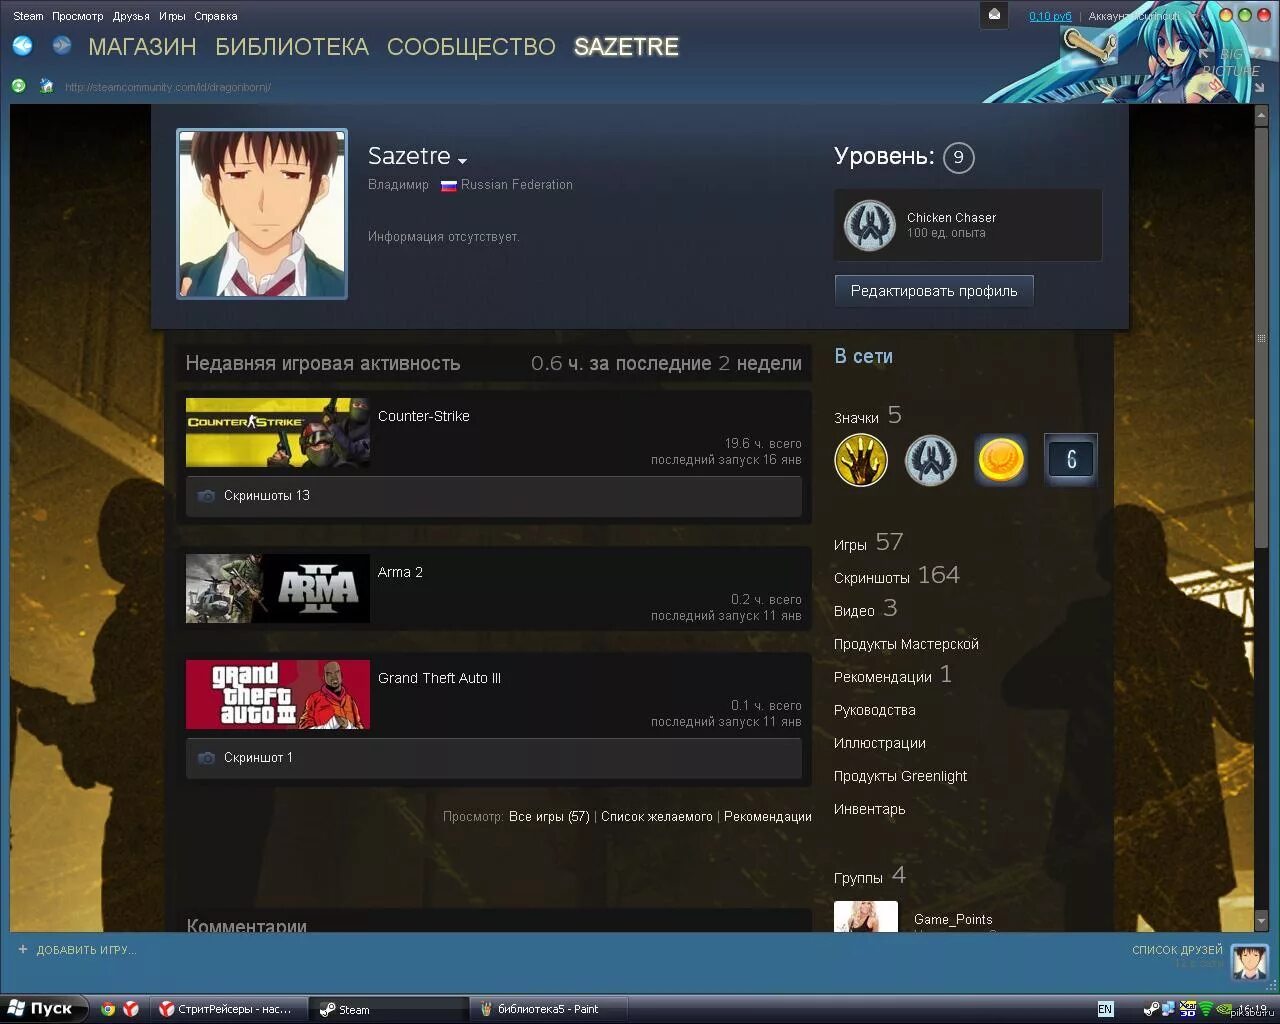Switch to the SAZETRE tab
Viewport: 1280px width, 1024px height.
coord(626,47)
